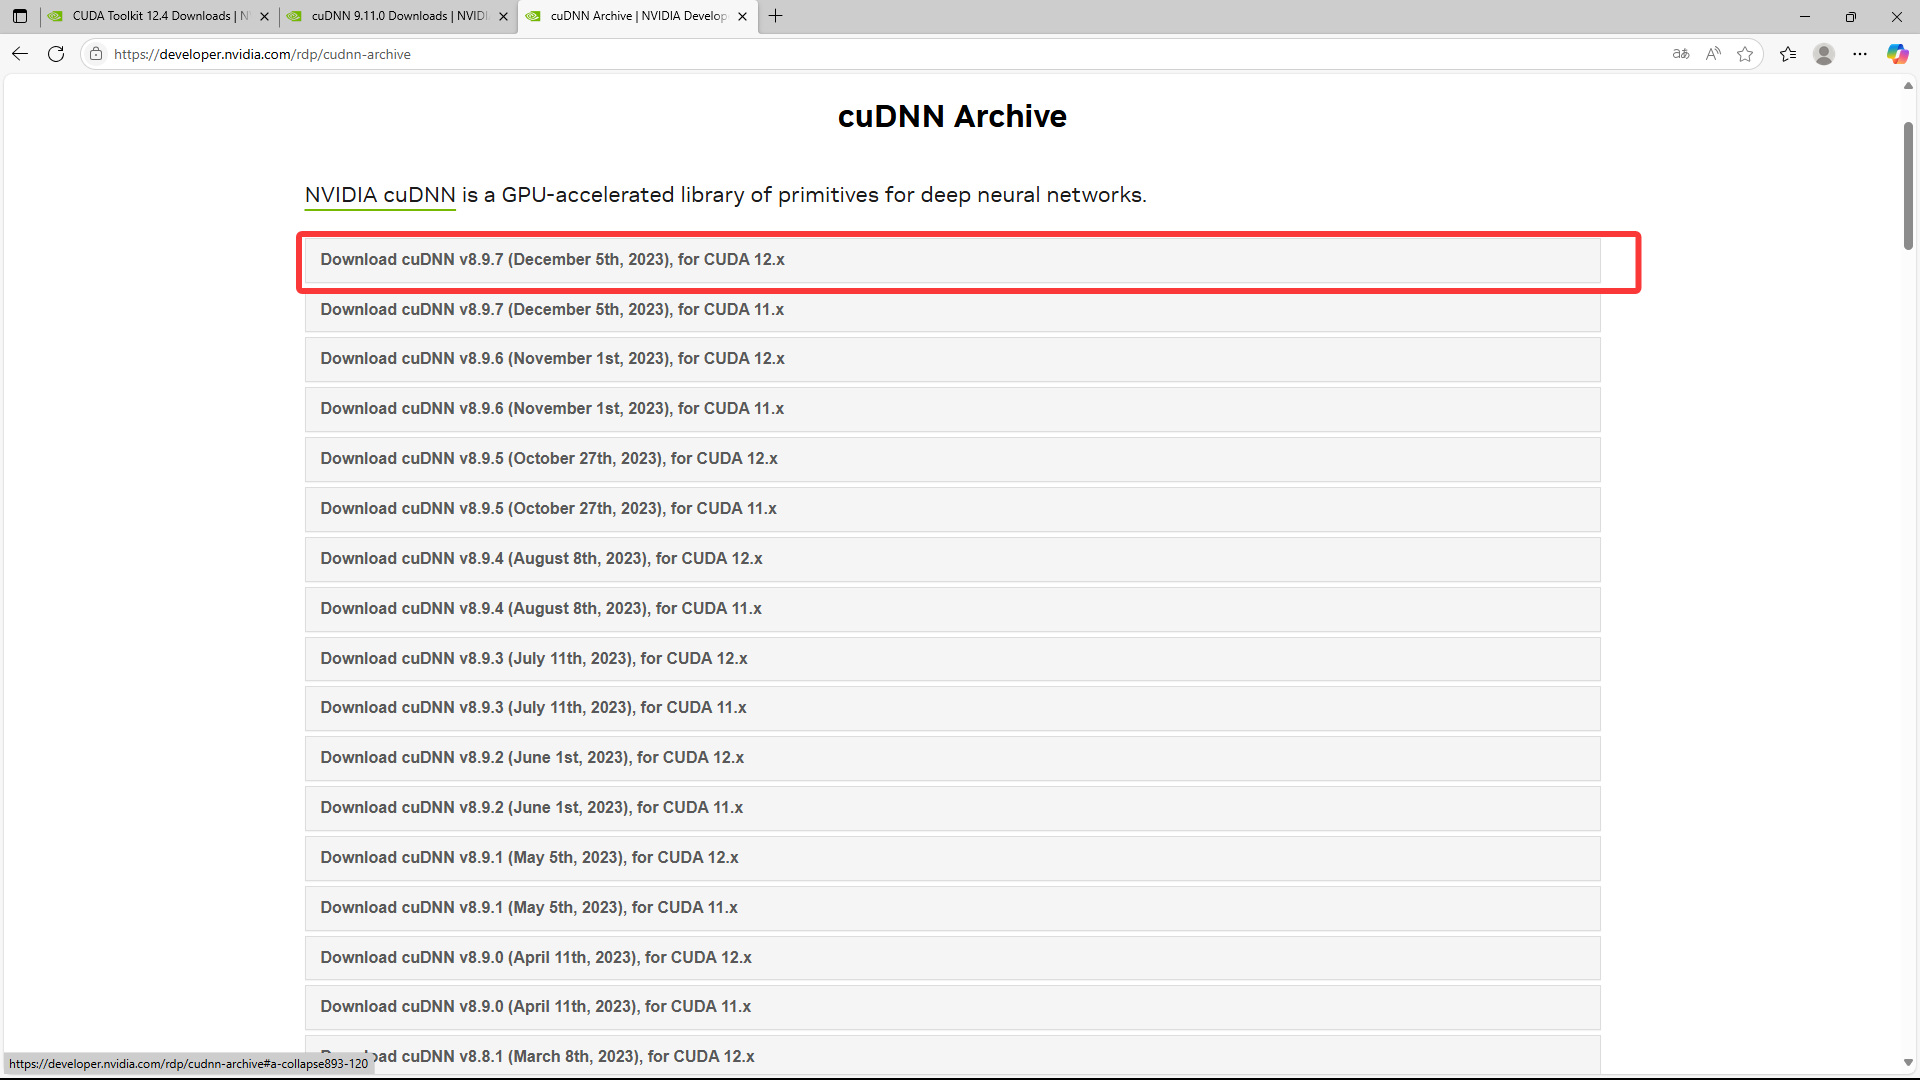Expand cuDNN v8.9.3 for CUDA 12.x
This screenshot has height=1080, width=1920.
pos(952,659)
